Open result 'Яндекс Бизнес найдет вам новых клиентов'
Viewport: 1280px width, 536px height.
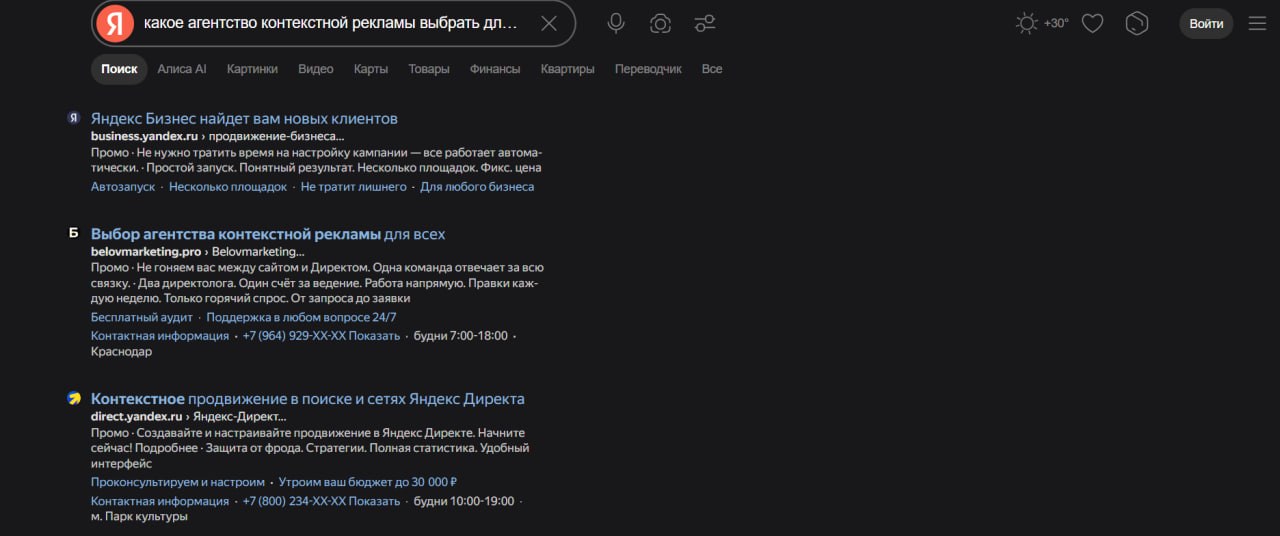click(244, 119)
